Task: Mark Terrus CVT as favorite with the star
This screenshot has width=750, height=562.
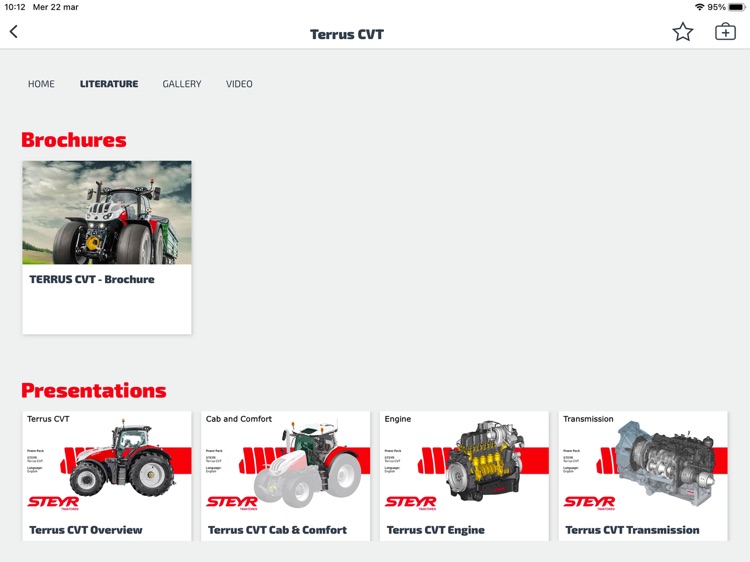Action: pyautogui.click(x=683, y=32)
